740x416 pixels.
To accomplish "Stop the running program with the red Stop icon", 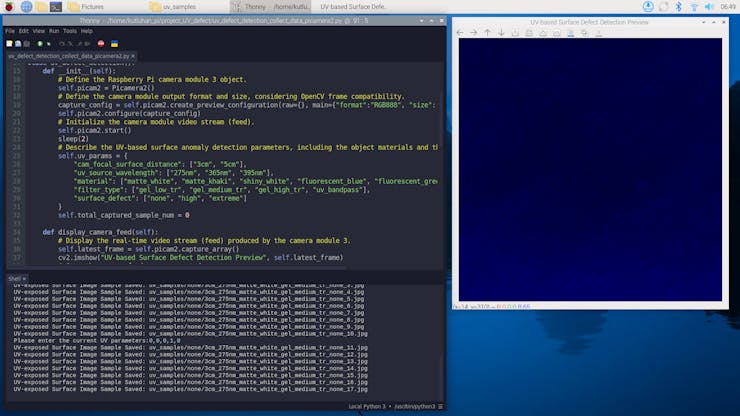I will click(101, 44).
